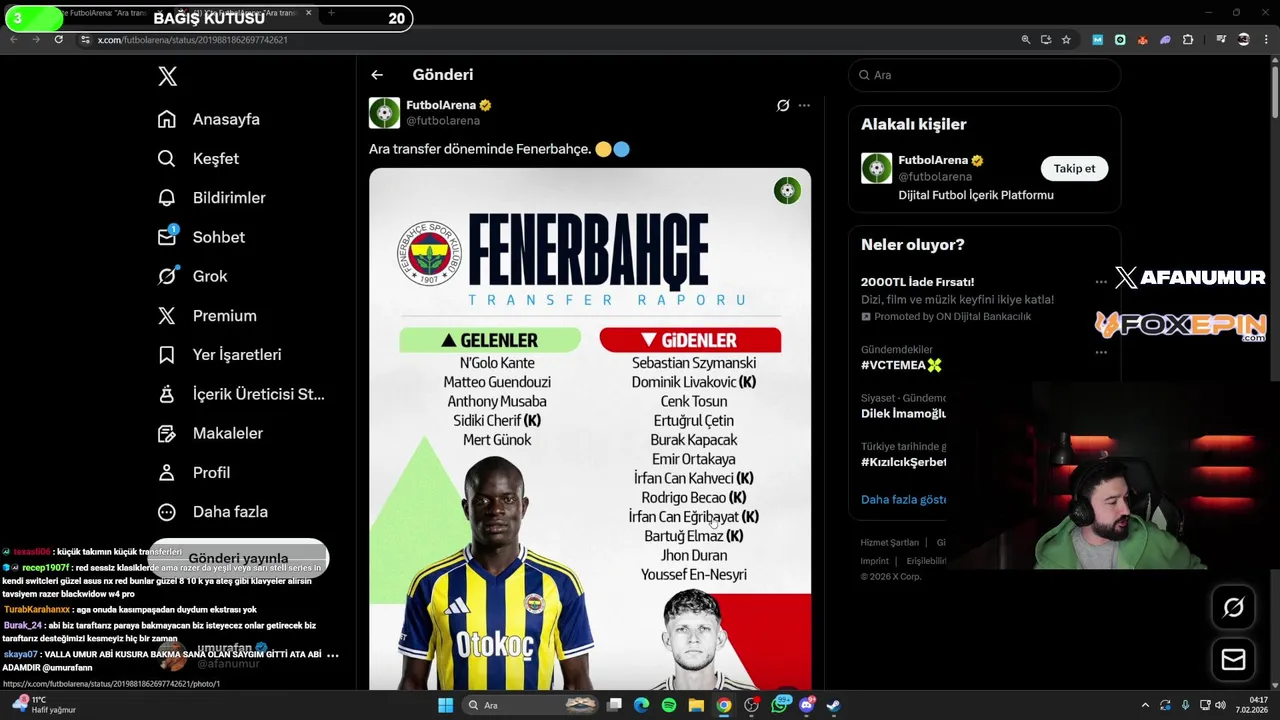This screenshot has height=720, width=1280.
Task: Open Keşfet search page
Action: pyautogui.click(x=198, y=158)
